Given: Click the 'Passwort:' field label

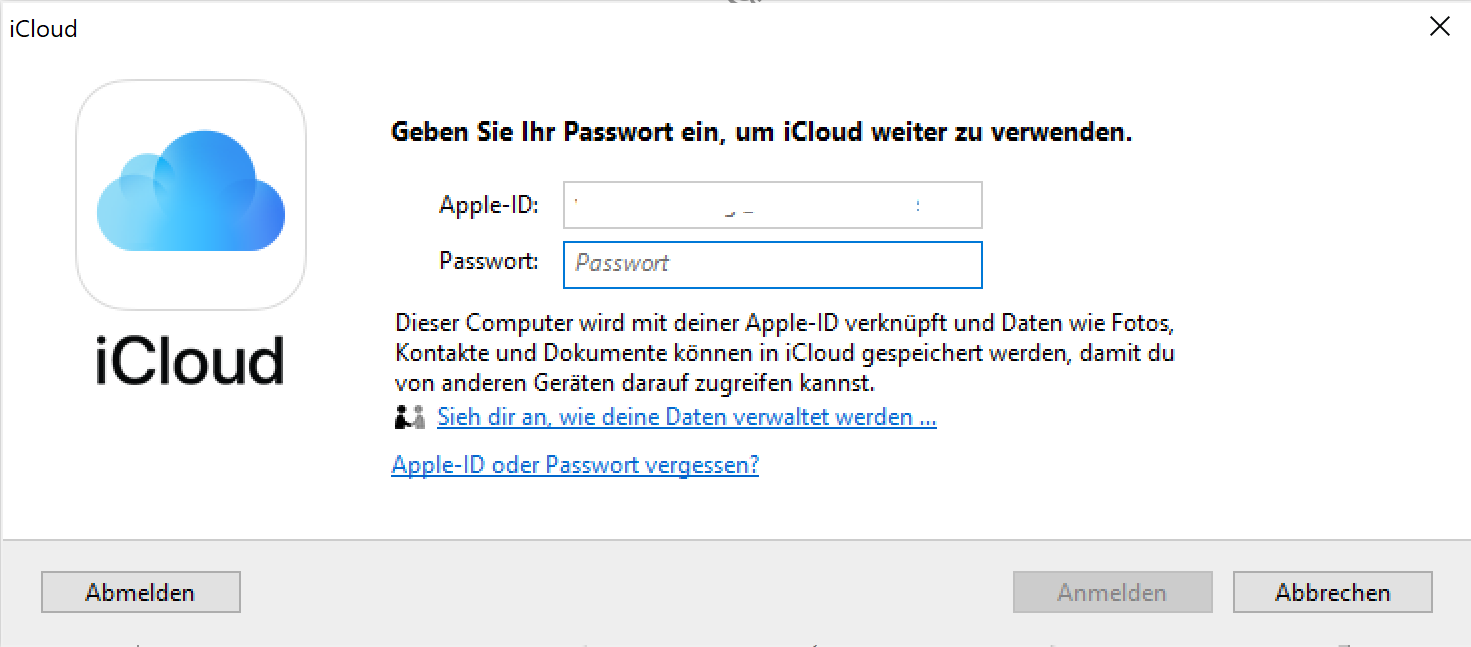Looking at the screenshot, I should [489, 262].
